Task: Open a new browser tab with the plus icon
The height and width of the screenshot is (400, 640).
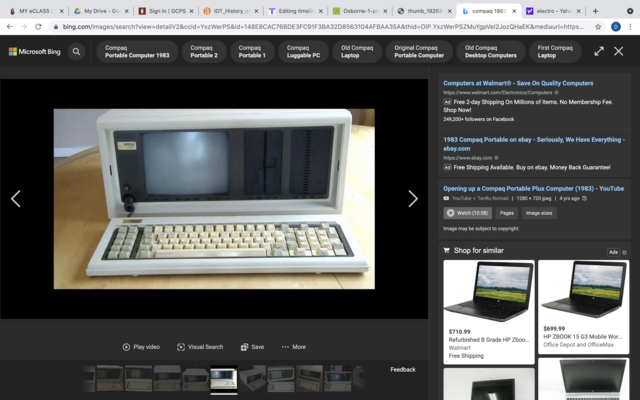Action: [596, 11]
